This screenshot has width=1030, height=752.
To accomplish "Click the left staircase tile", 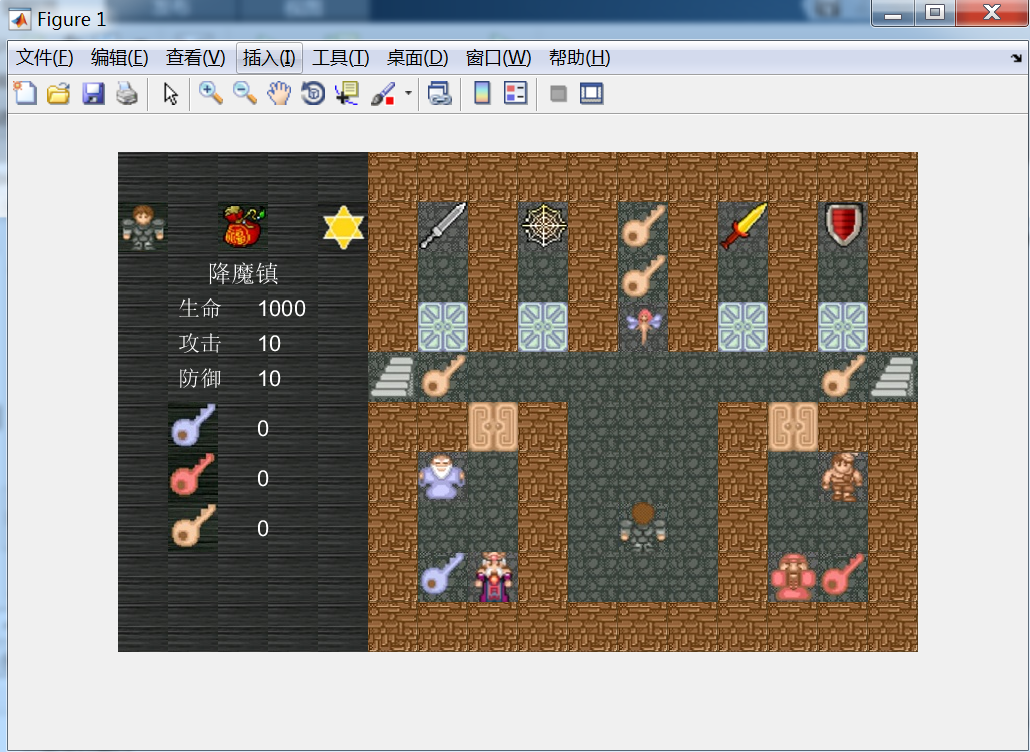I will click(393, 377).
